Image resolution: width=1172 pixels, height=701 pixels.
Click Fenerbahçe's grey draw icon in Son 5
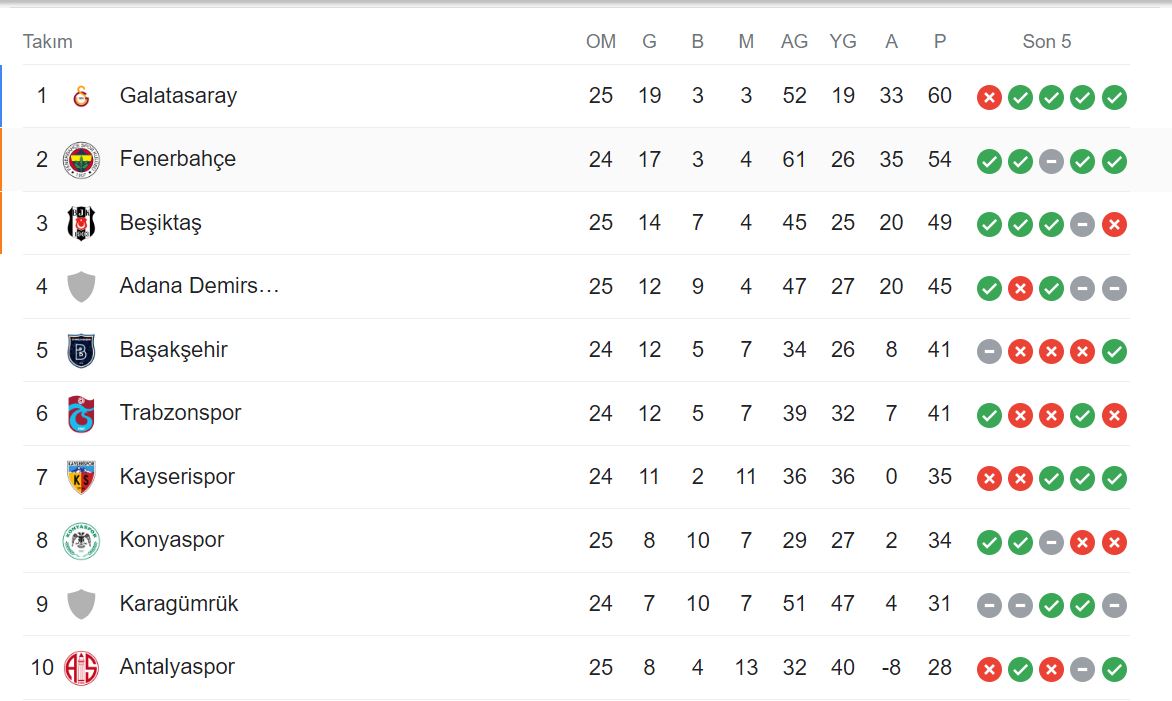(1051, 161)
